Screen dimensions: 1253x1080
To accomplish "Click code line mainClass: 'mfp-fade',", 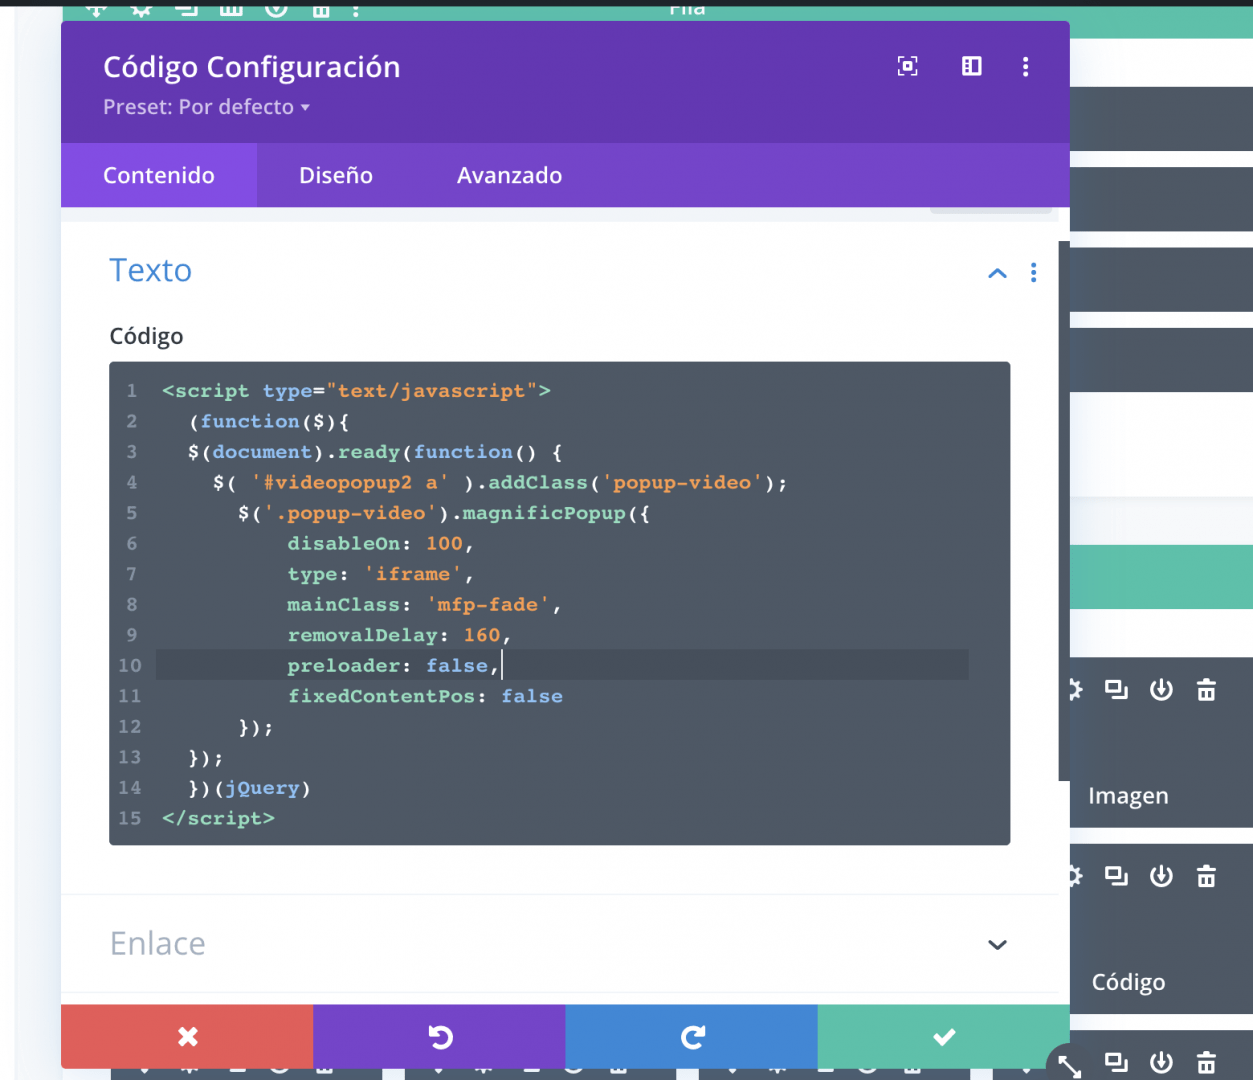I will tap(424, 605).
